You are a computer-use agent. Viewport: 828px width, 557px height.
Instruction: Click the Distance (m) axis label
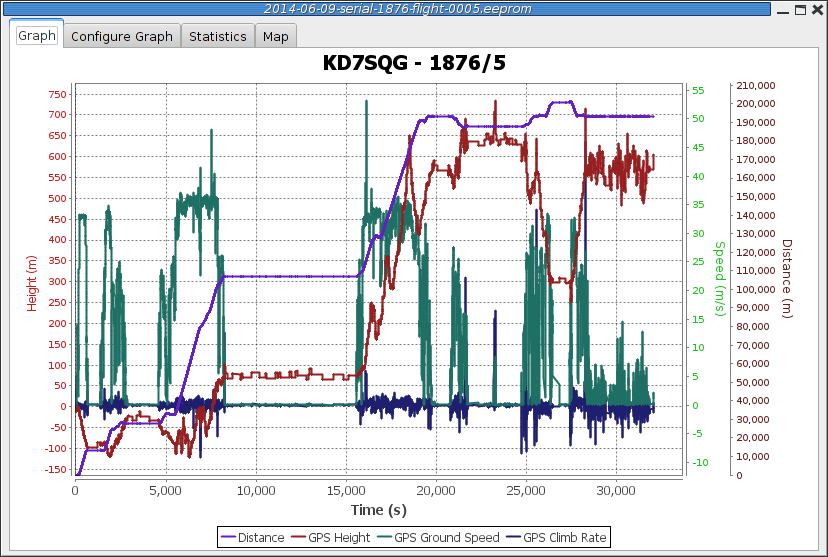[x=787, y=278]
